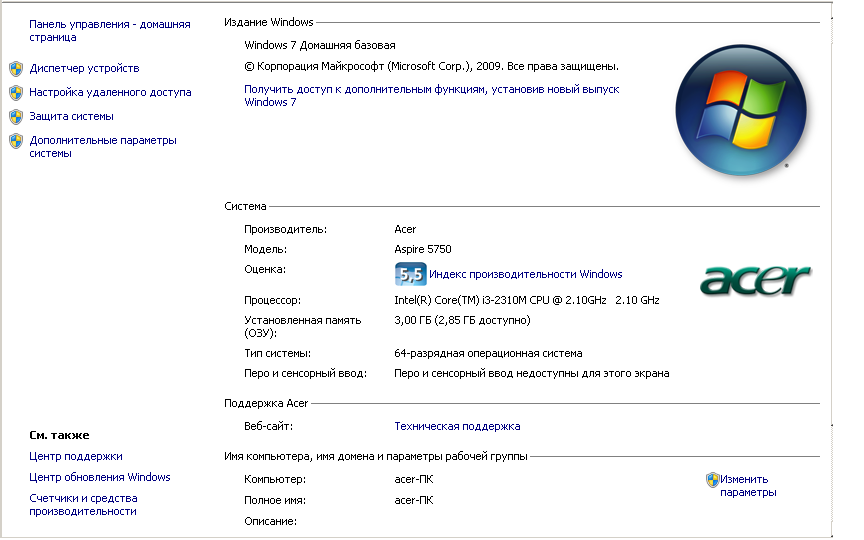The height and width of the screenshot is (540, 864).
Task: Visit the Техническая поддержка website link
Action: point(457,426)
